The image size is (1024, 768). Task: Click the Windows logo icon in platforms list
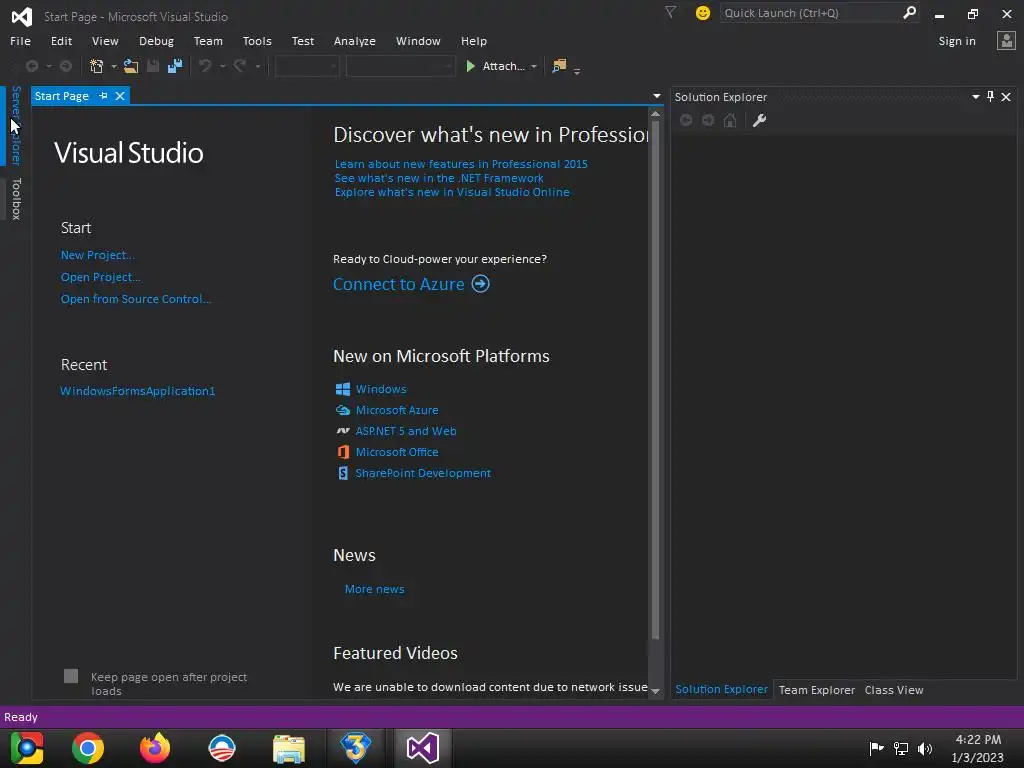click(x=343, y=389)
